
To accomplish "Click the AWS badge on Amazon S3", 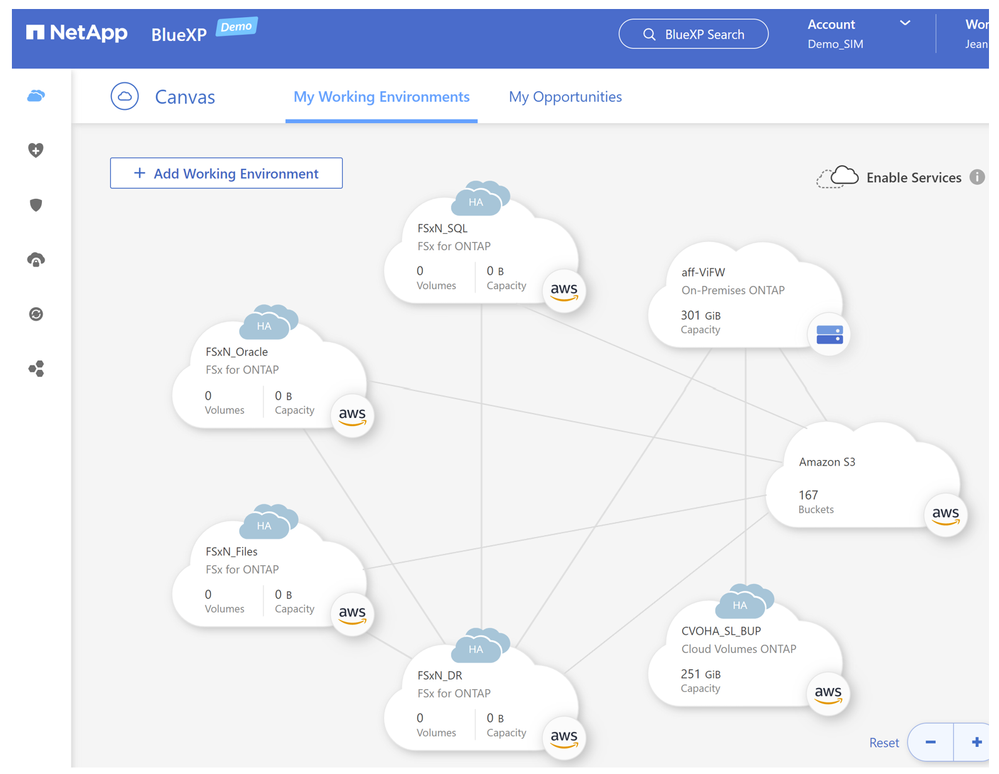I will pyautogui.click(x=945, y=515).
